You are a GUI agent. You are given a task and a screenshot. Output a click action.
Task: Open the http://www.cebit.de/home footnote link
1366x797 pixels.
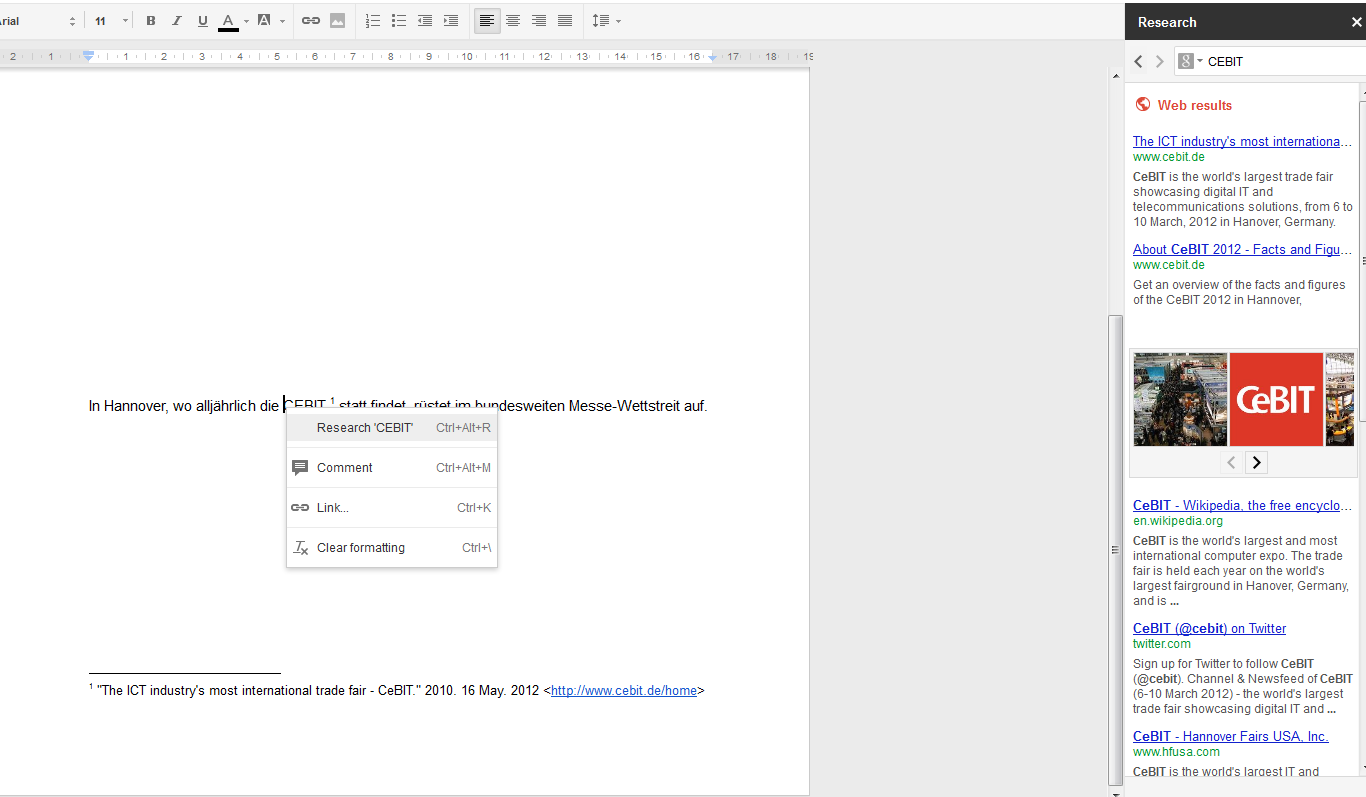624,691
